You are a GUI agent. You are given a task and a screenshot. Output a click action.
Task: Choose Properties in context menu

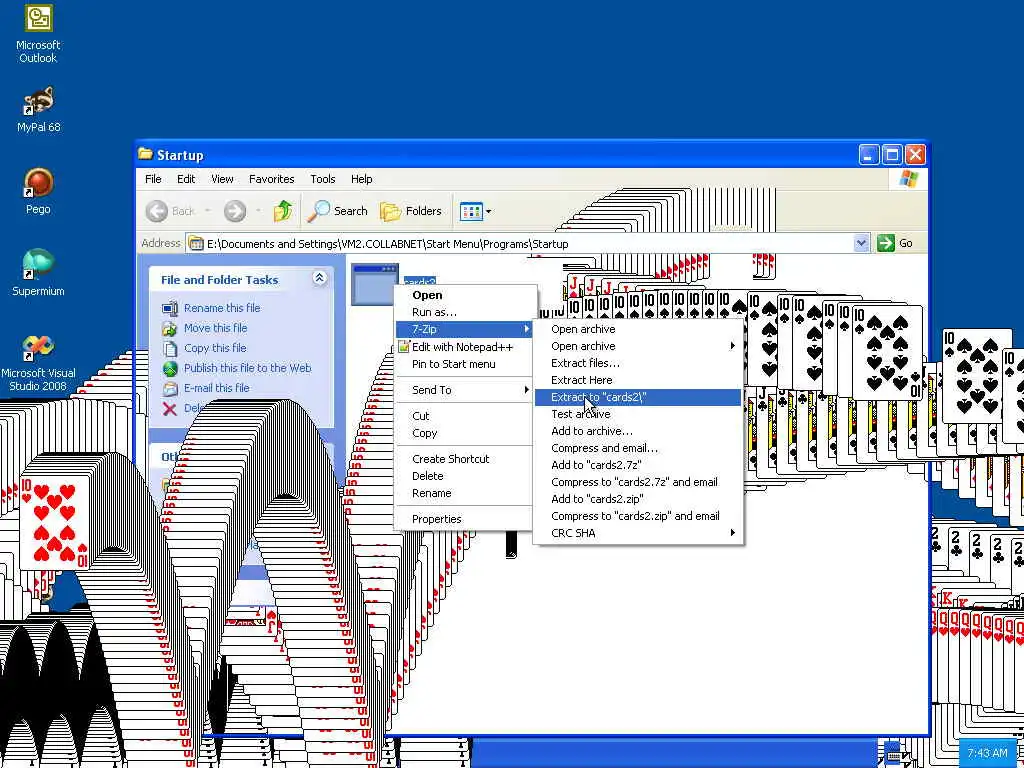(464, 519)
